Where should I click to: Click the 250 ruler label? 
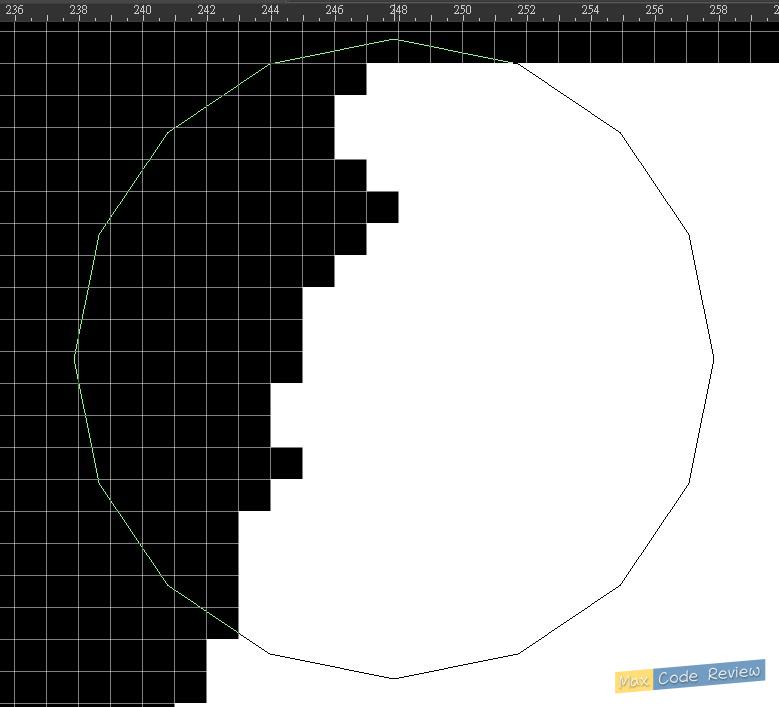tap(462, 10)
